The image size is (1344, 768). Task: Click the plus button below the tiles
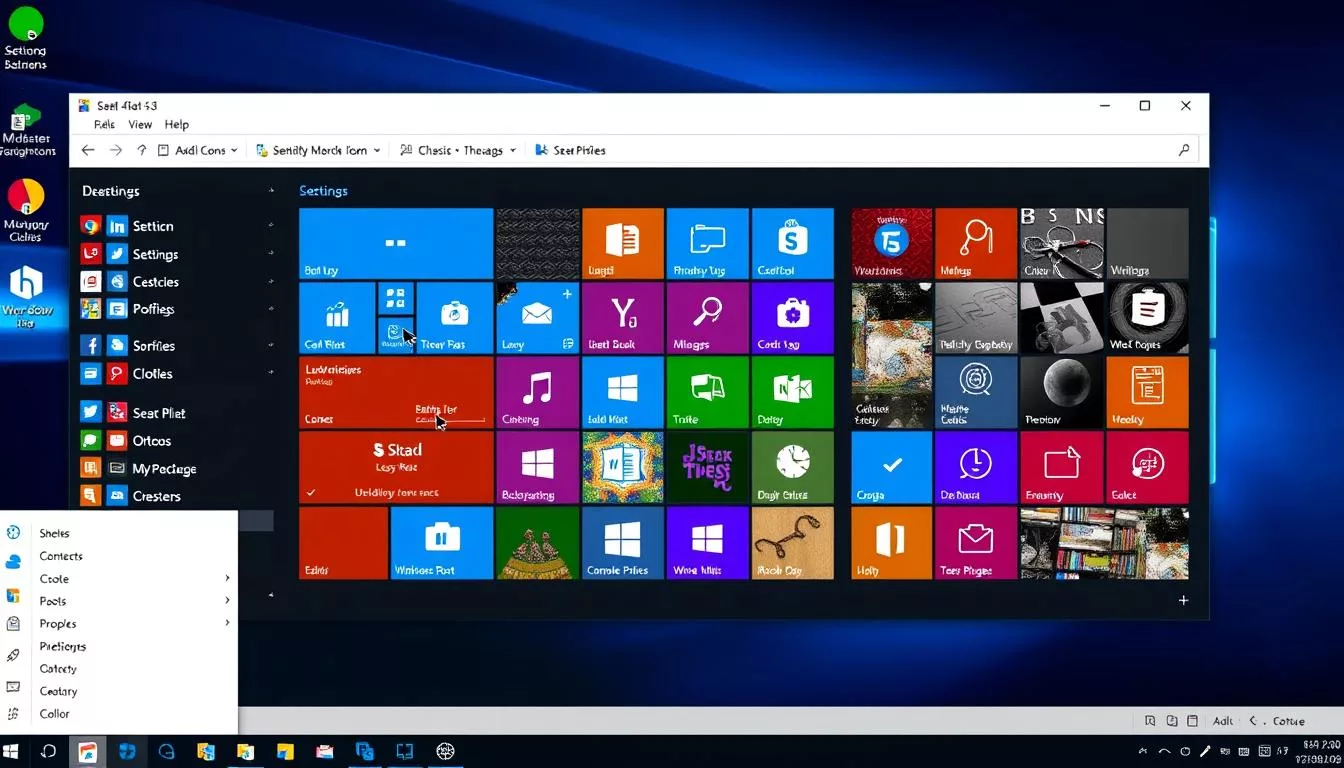[x=1183, y=600]
